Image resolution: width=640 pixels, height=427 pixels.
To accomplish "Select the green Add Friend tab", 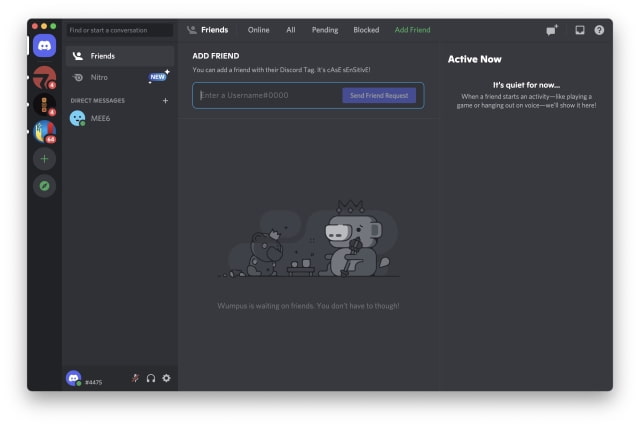I will (x=412, y=30).
